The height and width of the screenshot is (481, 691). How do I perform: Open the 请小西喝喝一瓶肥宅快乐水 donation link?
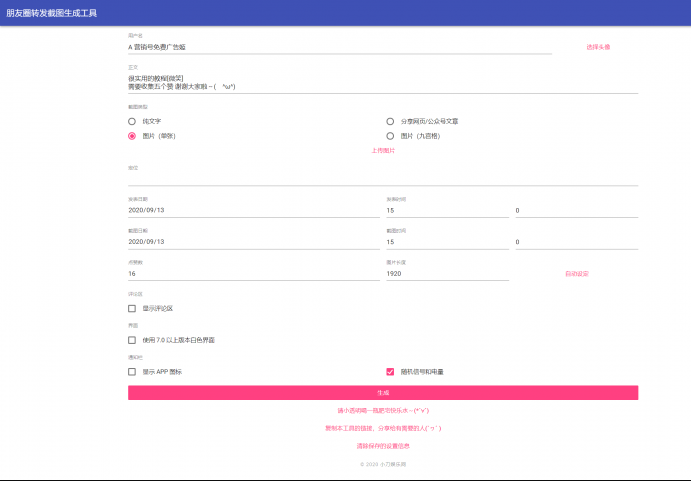tap(383, 410)
